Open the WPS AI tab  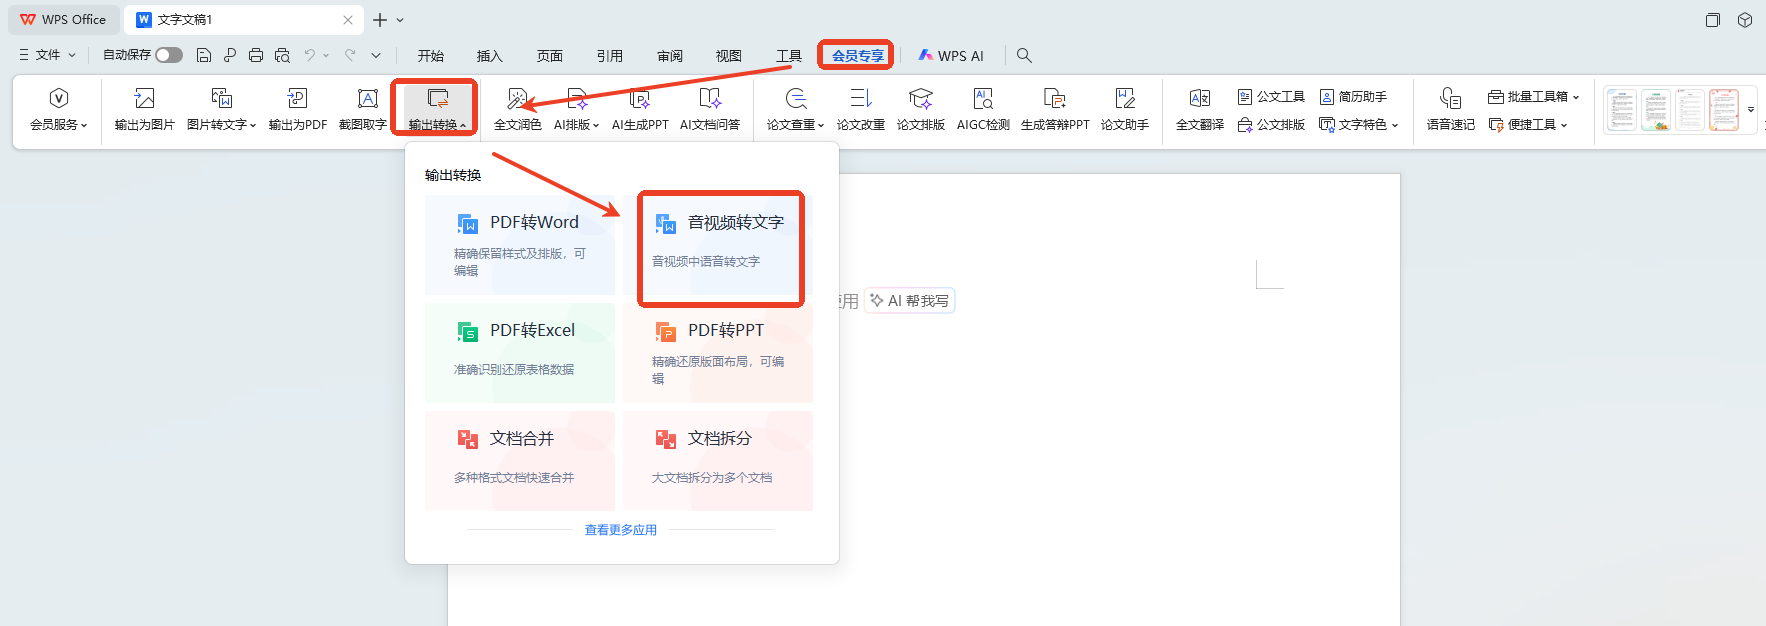pos(951,56)
